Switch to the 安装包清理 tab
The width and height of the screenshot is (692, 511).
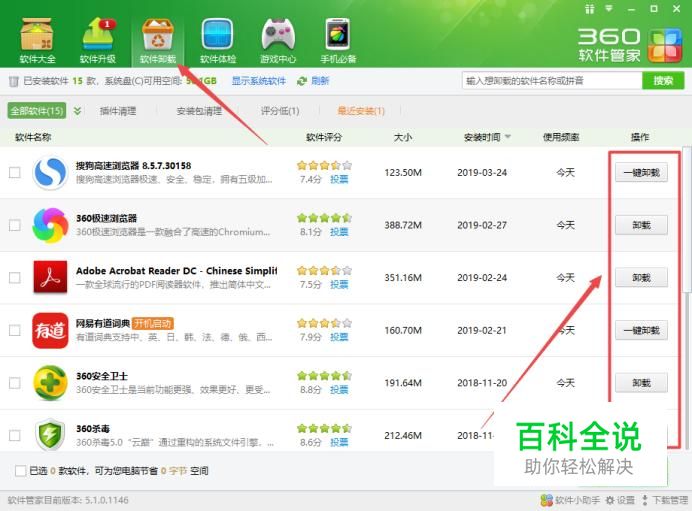pos(199,111)
